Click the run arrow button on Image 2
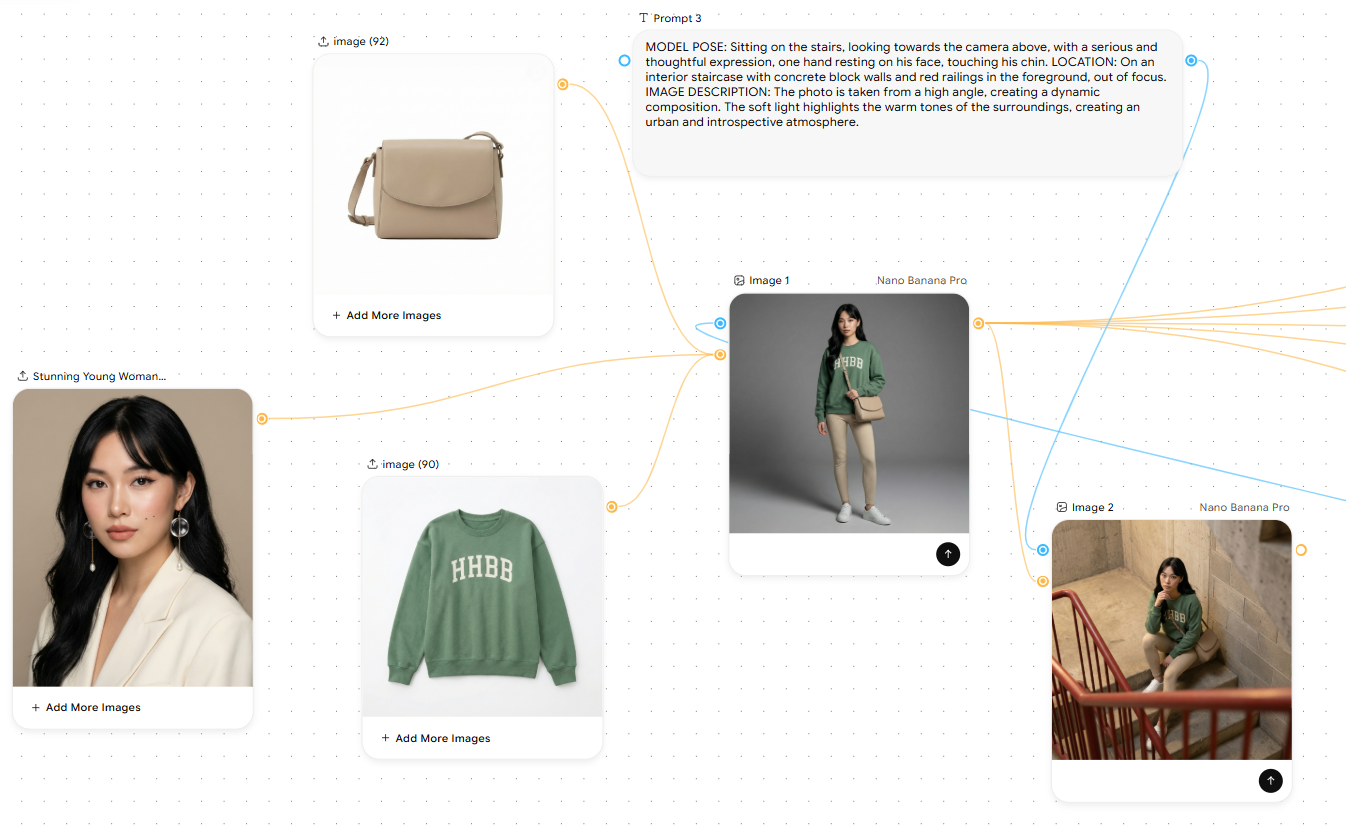Viewport: 1346px width, 826px height. [x=1270, y=780]
